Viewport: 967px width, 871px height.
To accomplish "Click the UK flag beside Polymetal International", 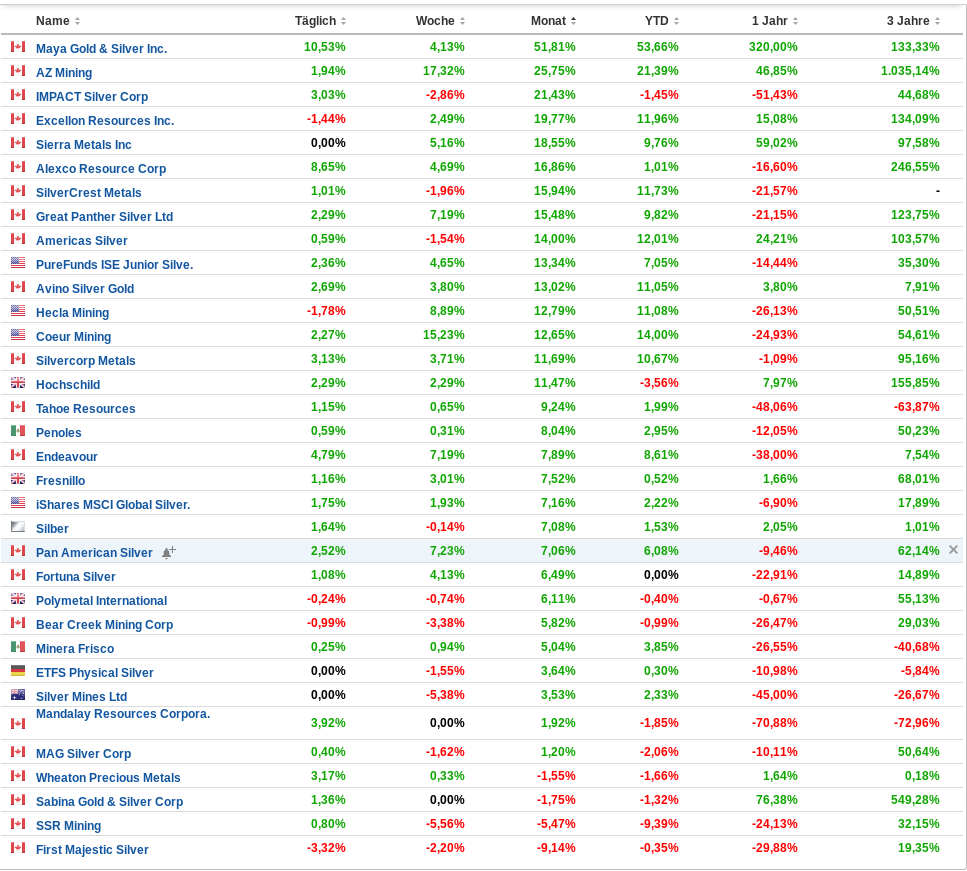I will (18, 598).
